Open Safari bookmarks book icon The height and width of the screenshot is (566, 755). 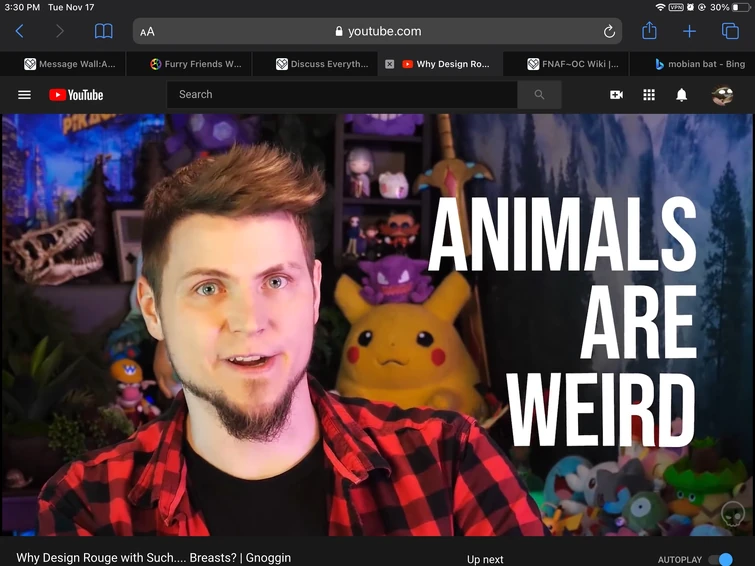(104, 31)
